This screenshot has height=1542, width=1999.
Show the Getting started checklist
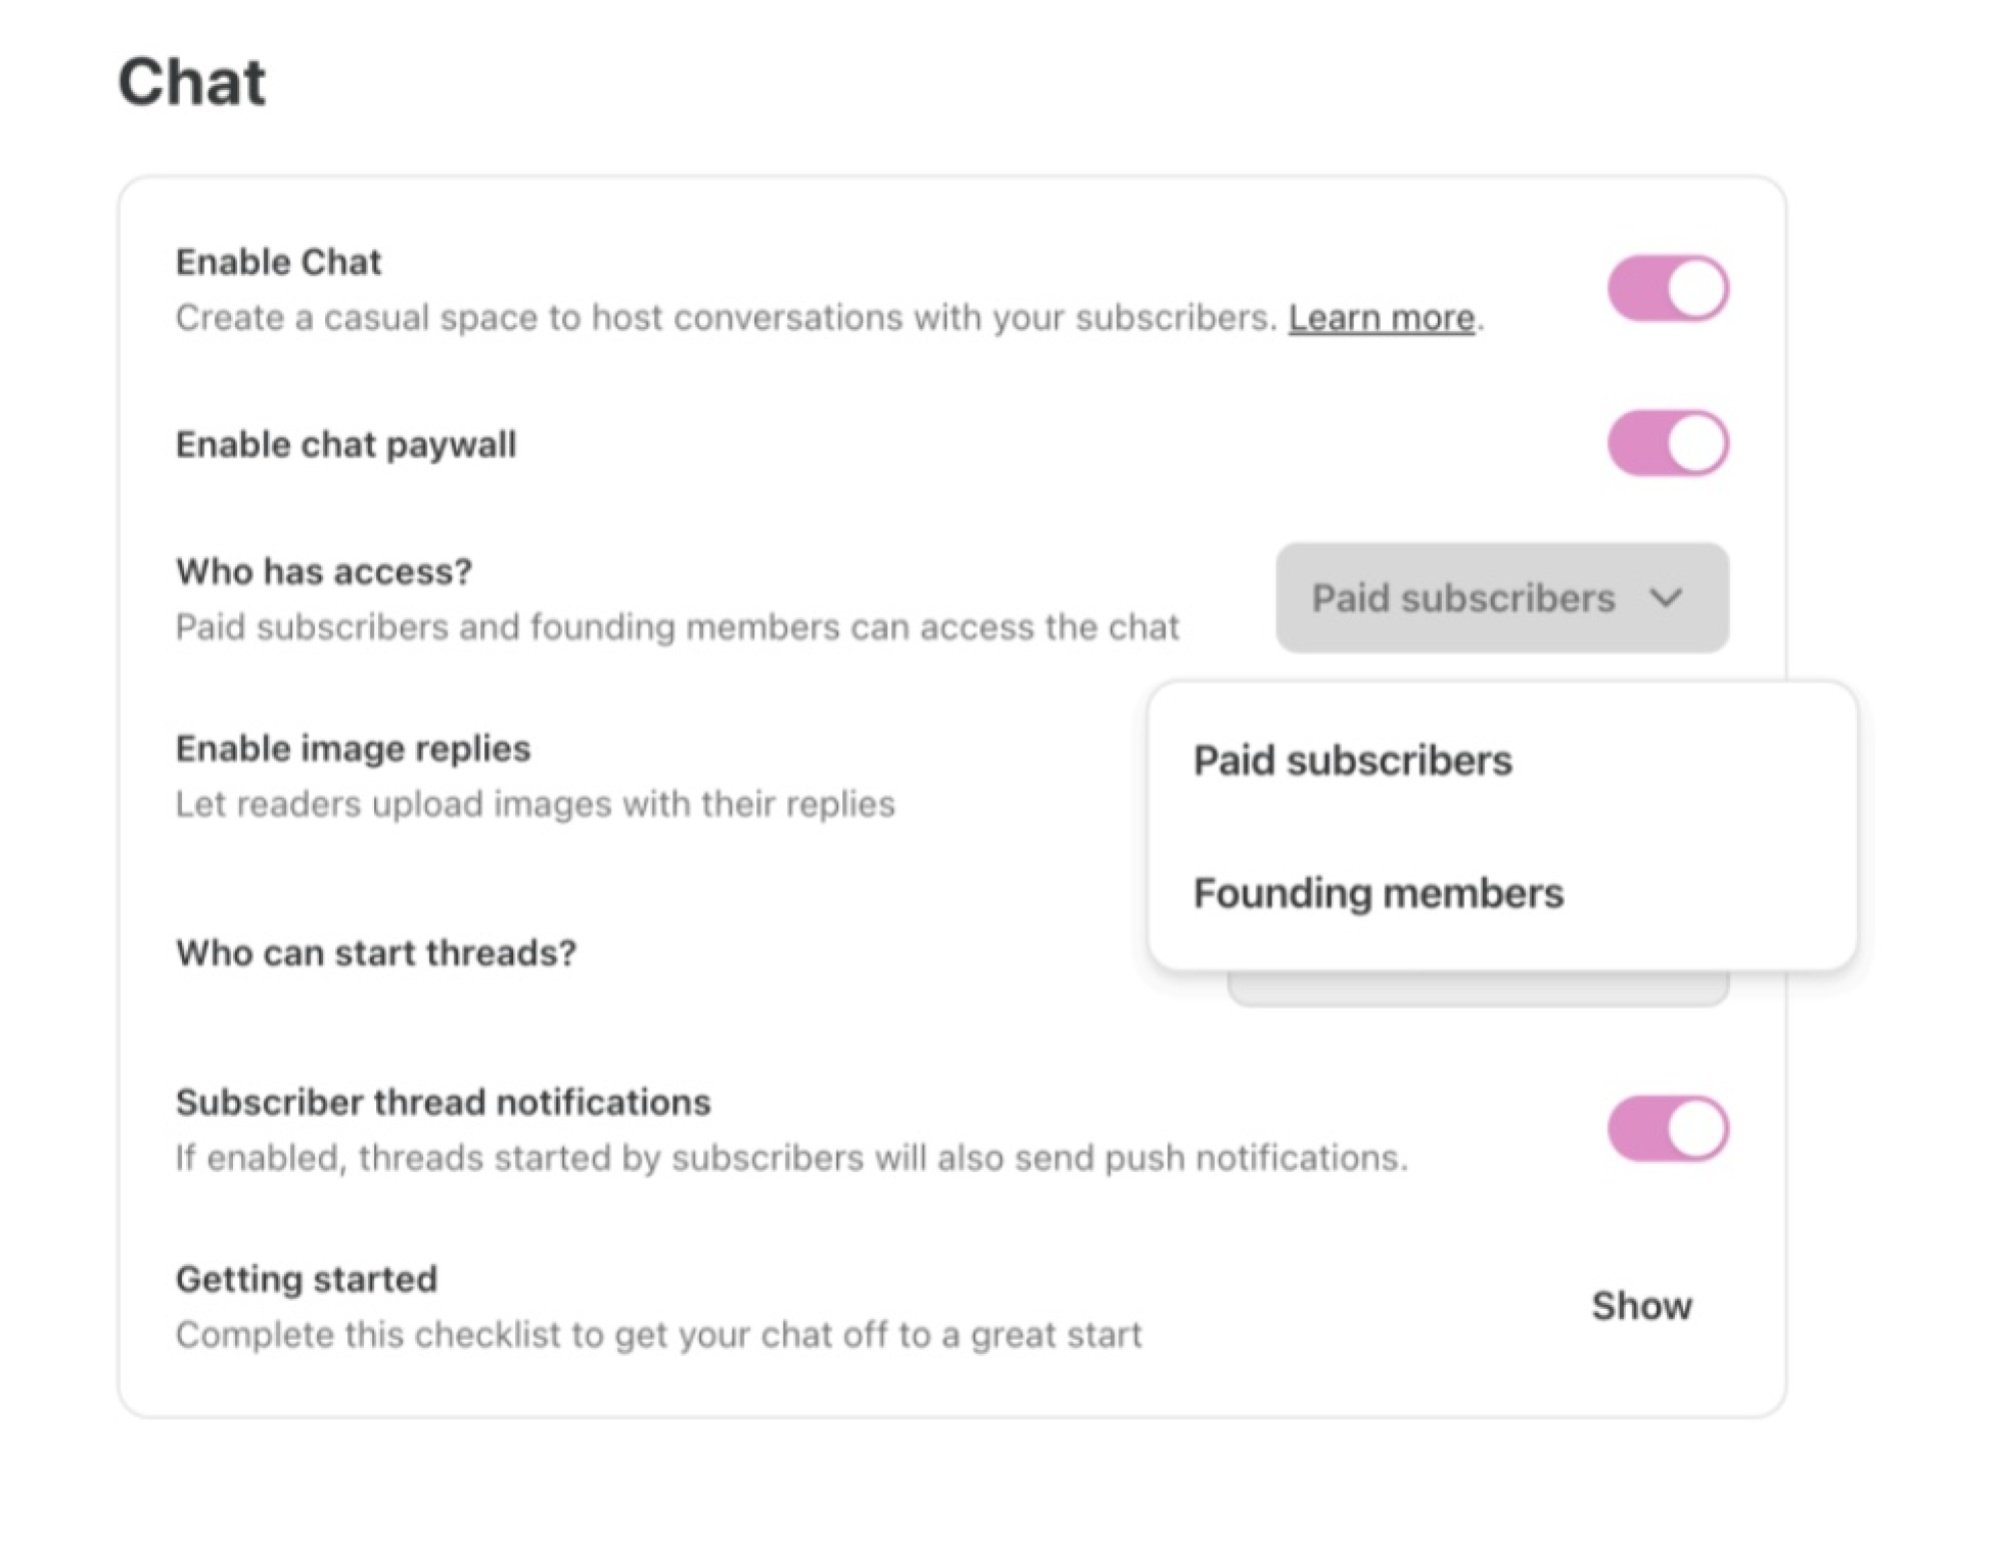[x=1641, y=1306]
